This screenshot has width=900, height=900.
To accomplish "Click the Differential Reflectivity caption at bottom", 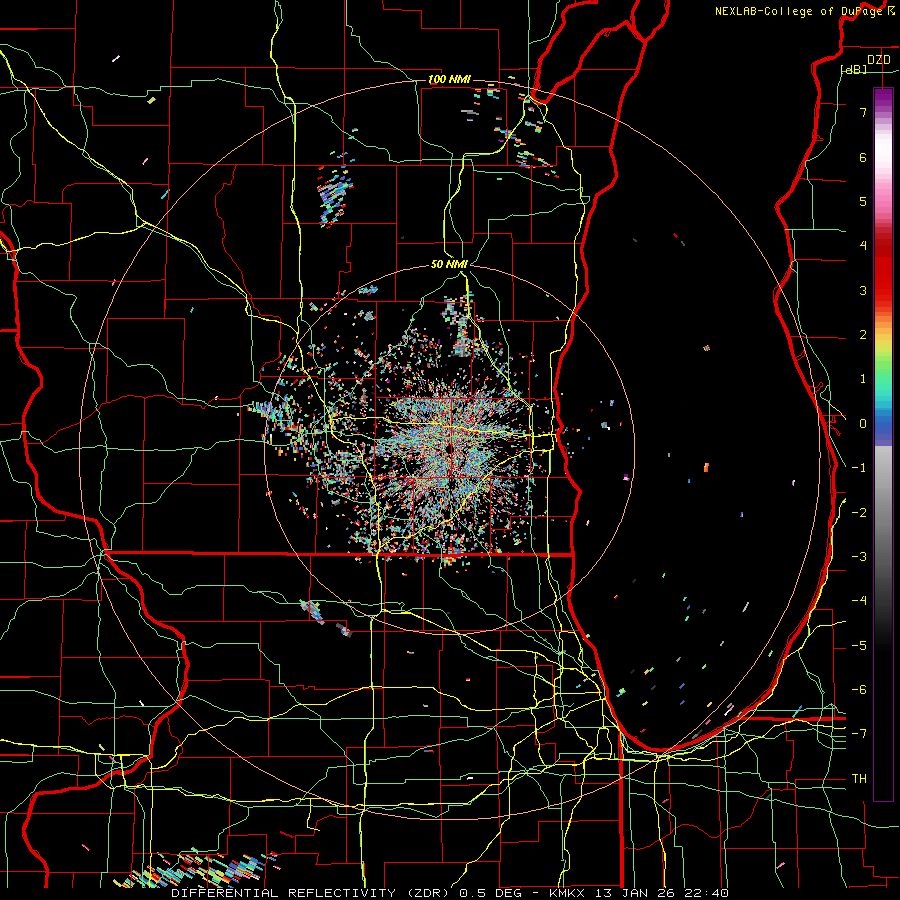I will pos(451,893).
